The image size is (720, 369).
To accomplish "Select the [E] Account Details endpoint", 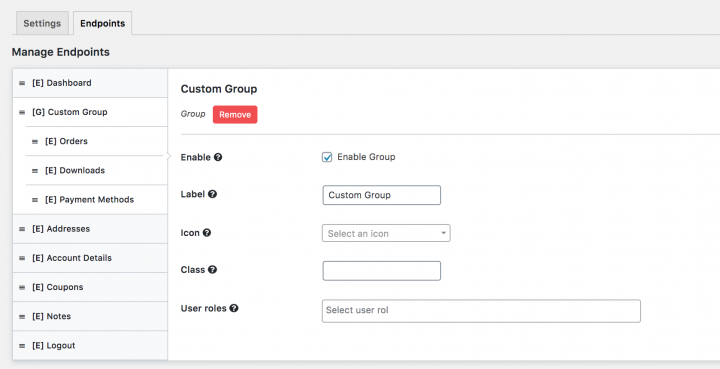I will tap(90, 258).
